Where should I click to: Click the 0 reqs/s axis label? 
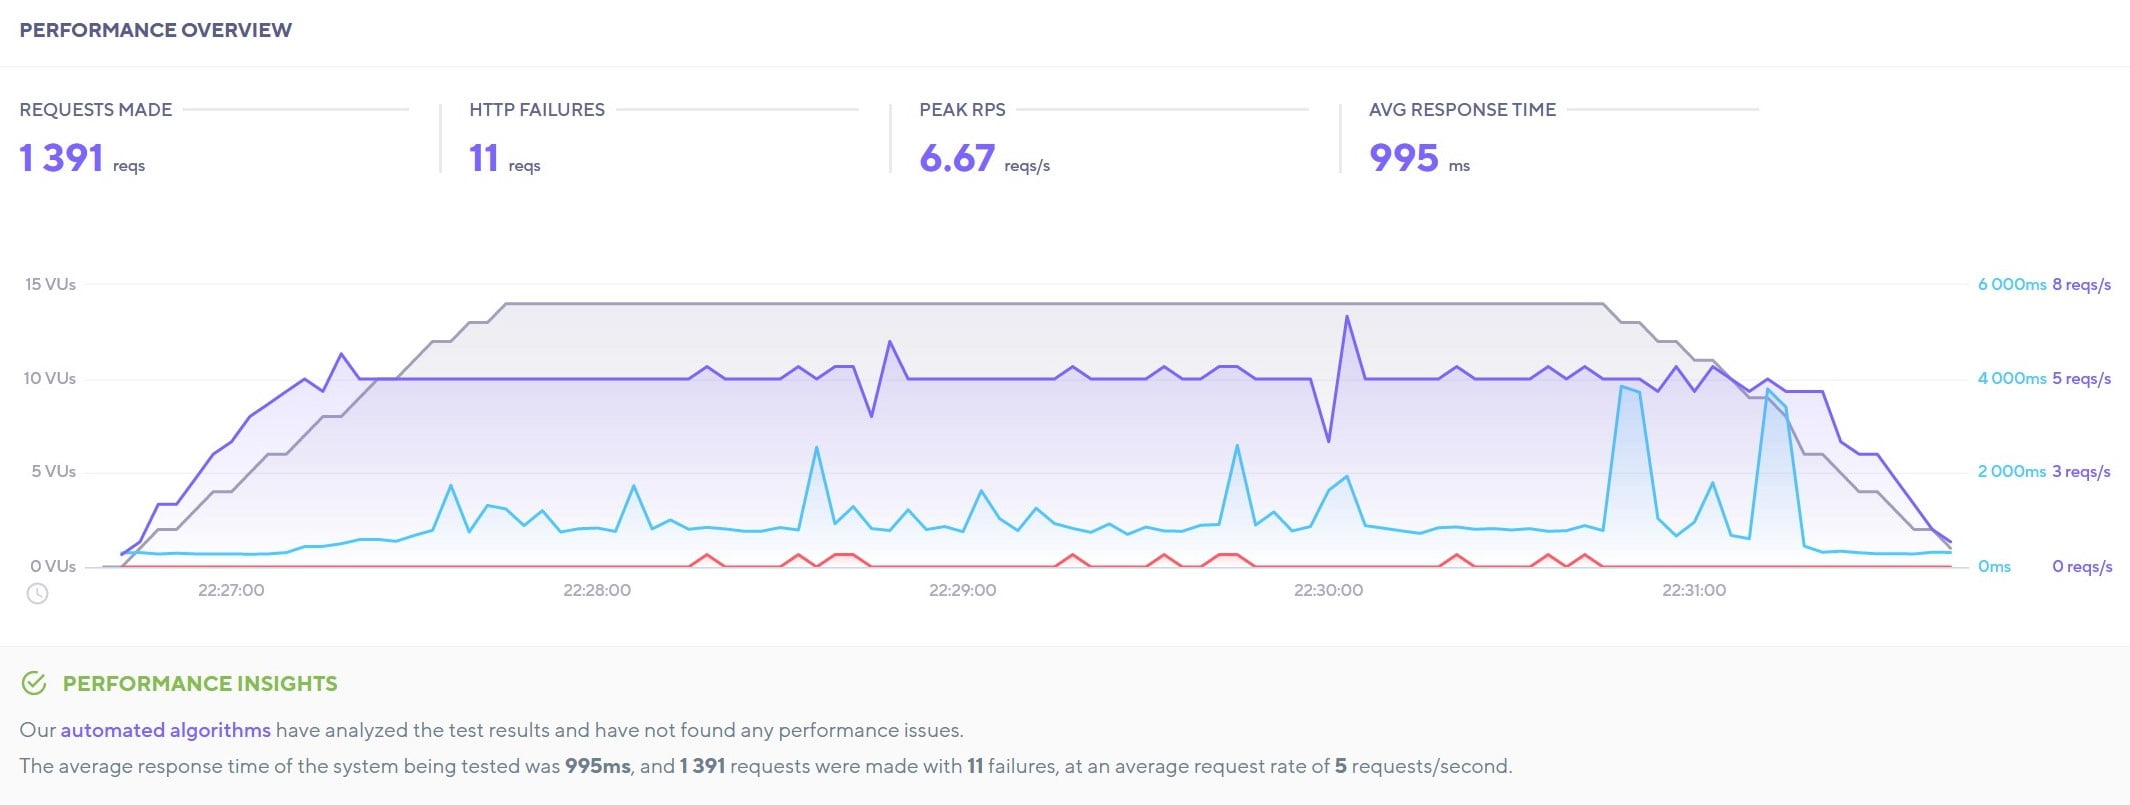pyautogui.click(x=2082, y=566)
